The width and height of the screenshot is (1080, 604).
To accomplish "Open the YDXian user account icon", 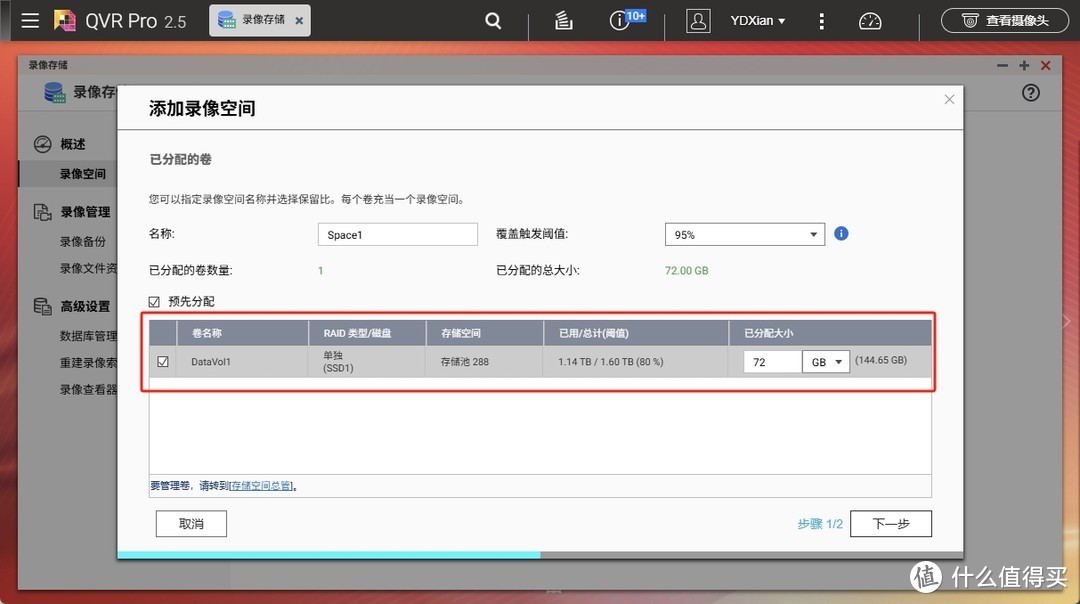I will [x=698, y=20].
